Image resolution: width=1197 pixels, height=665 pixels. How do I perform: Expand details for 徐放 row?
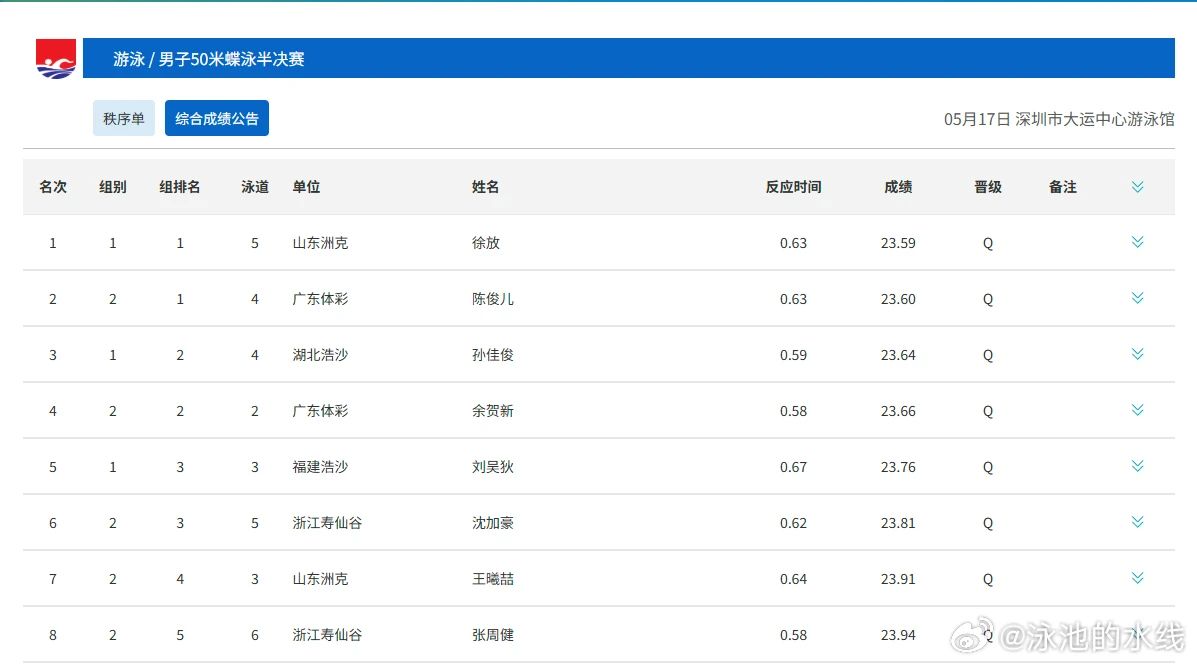[1137, 242]
